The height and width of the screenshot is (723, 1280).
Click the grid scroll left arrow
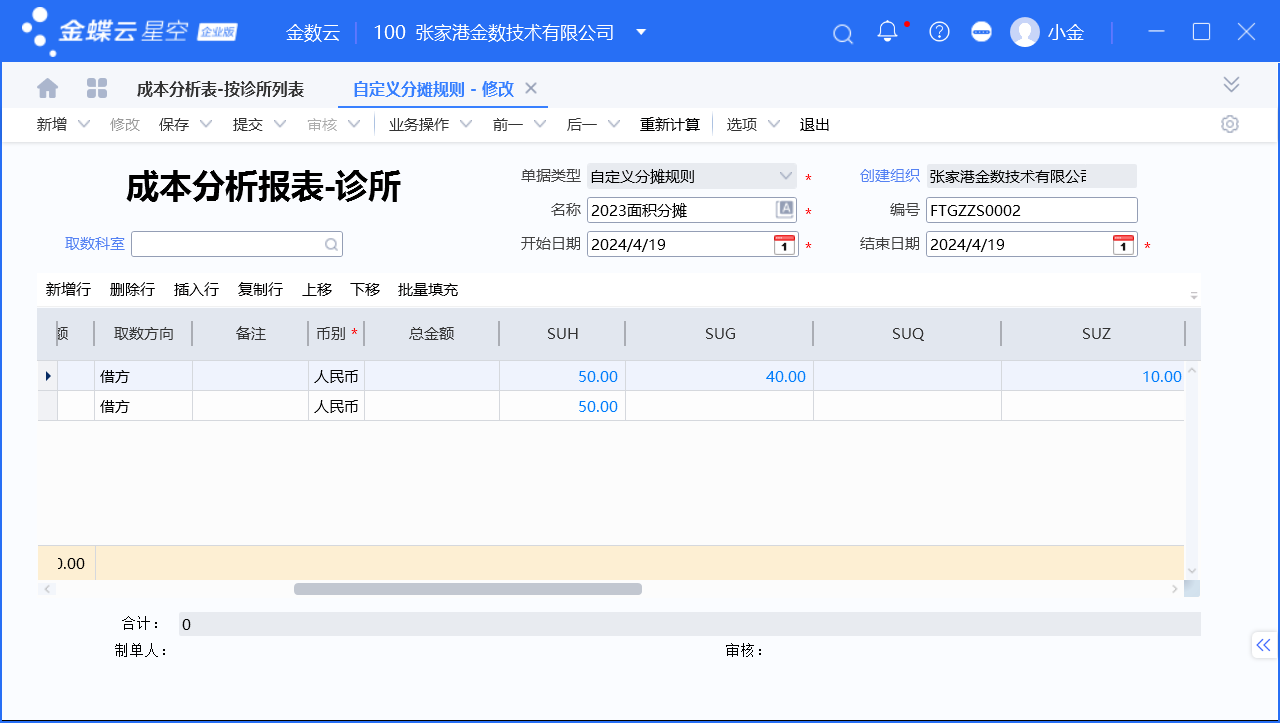point(46,589)
